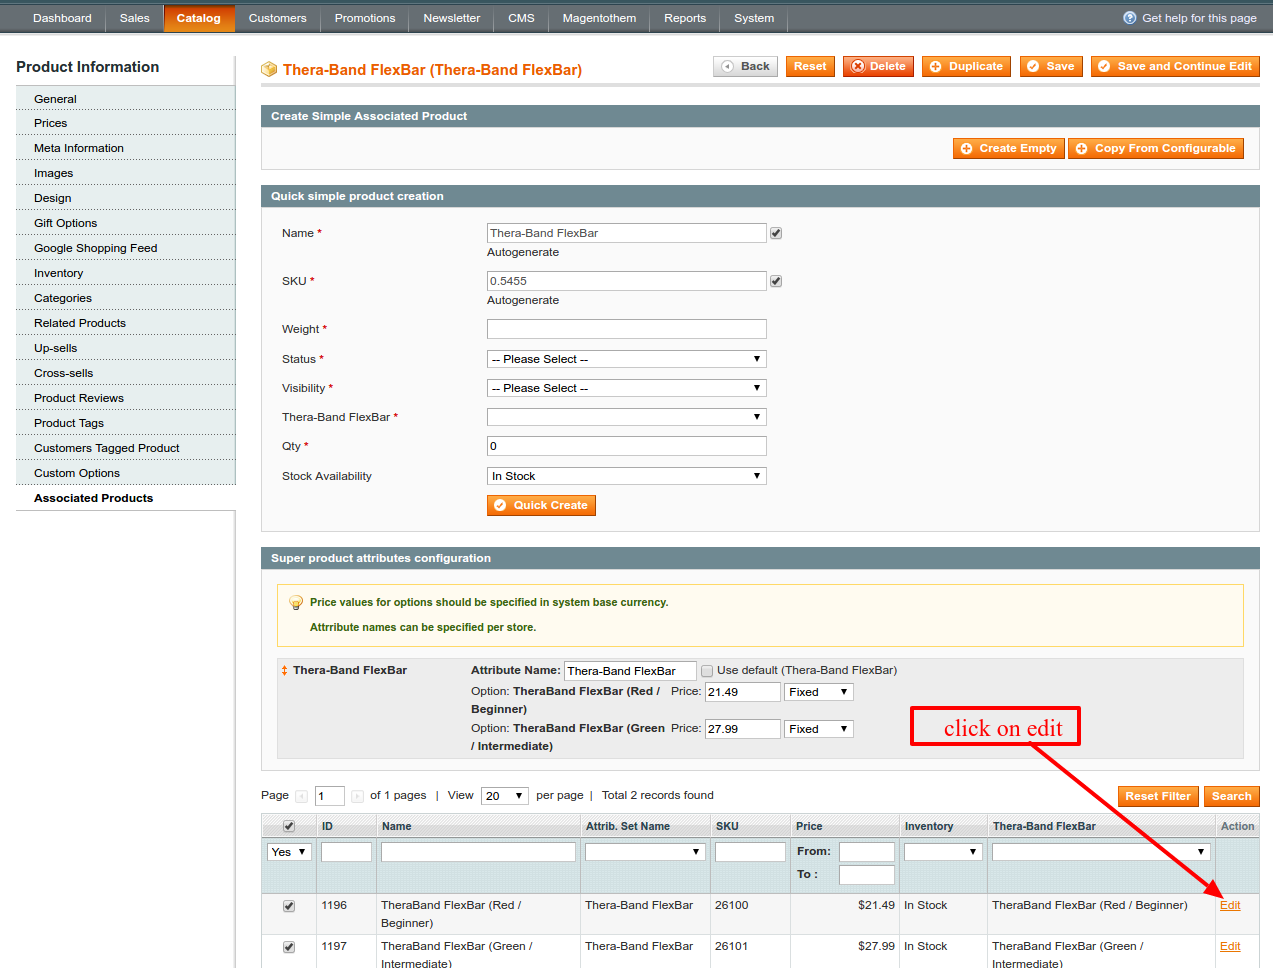
Task: Click the Delete button
Action: pyautogui.click(x=878, y=66)
